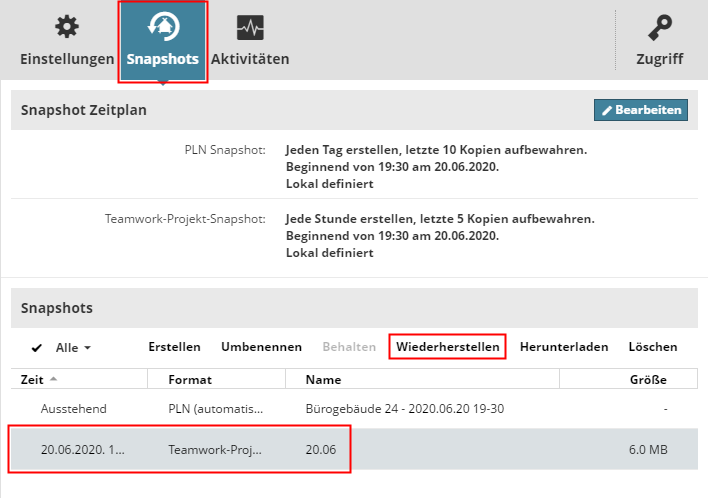Click Erstellen to create a snapshot
Viewport: 708px width, 498px height.
tap(174, 347)
